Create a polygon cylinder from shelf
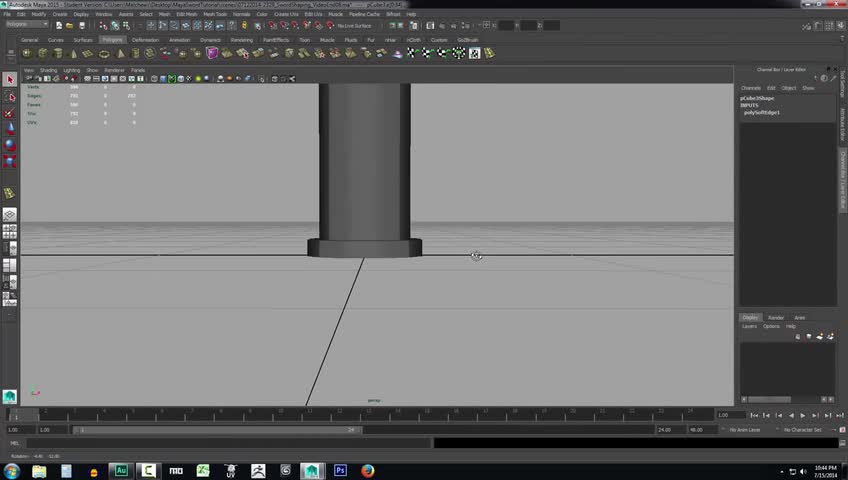Image resolution: width=848 pixels, height=480 pixels. coord(58,53)
